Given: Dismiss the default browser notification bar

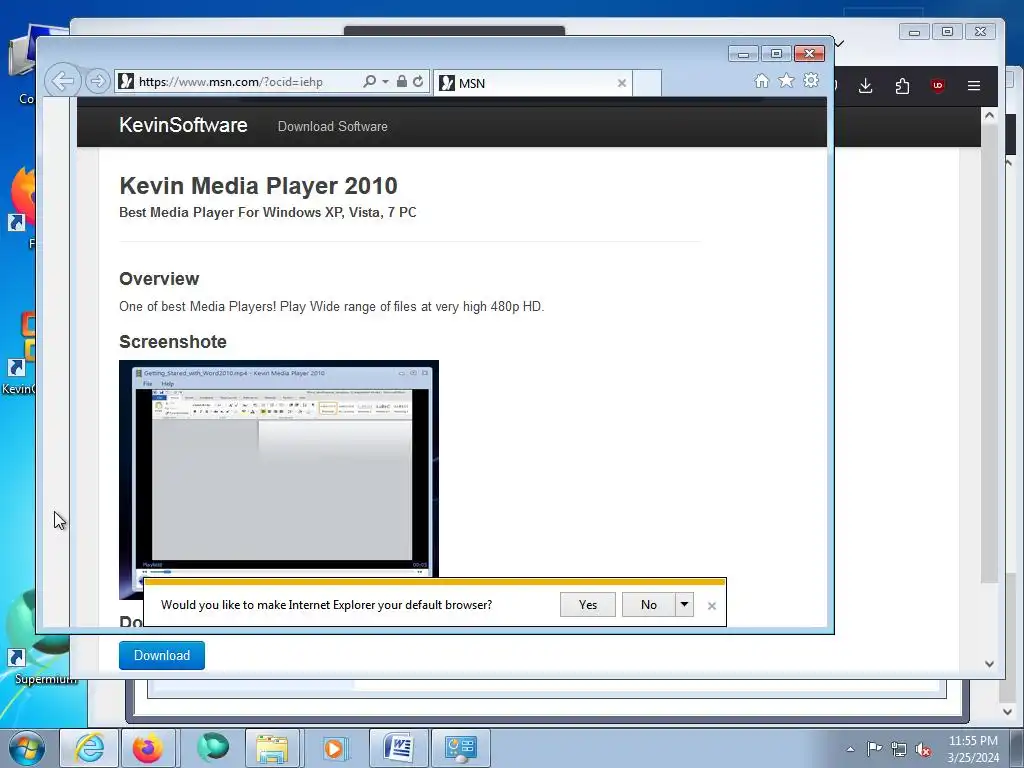Looking at the screenshot, I should coord(712,606).
